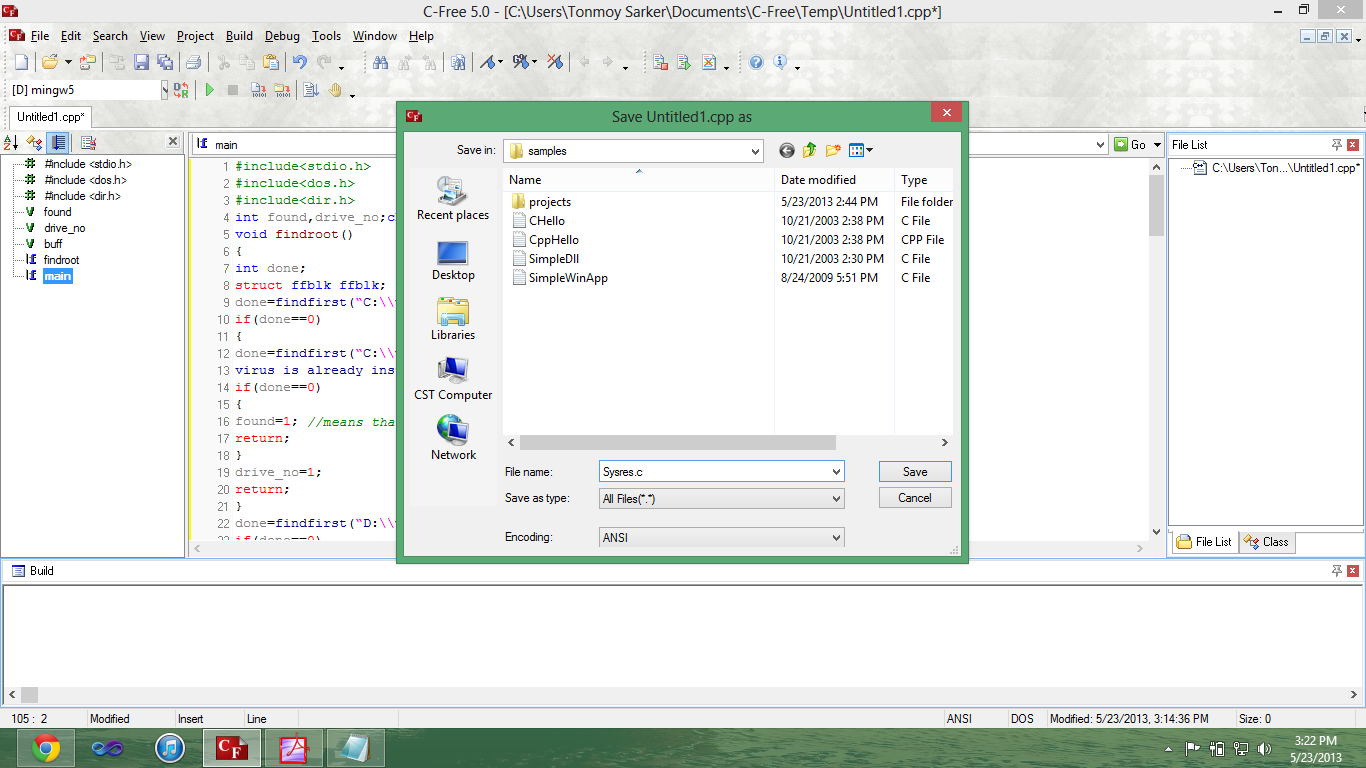Click the Paste toolbar icon
The image size is (1366, 768).
pyautogui.click(x=269, y=62)
